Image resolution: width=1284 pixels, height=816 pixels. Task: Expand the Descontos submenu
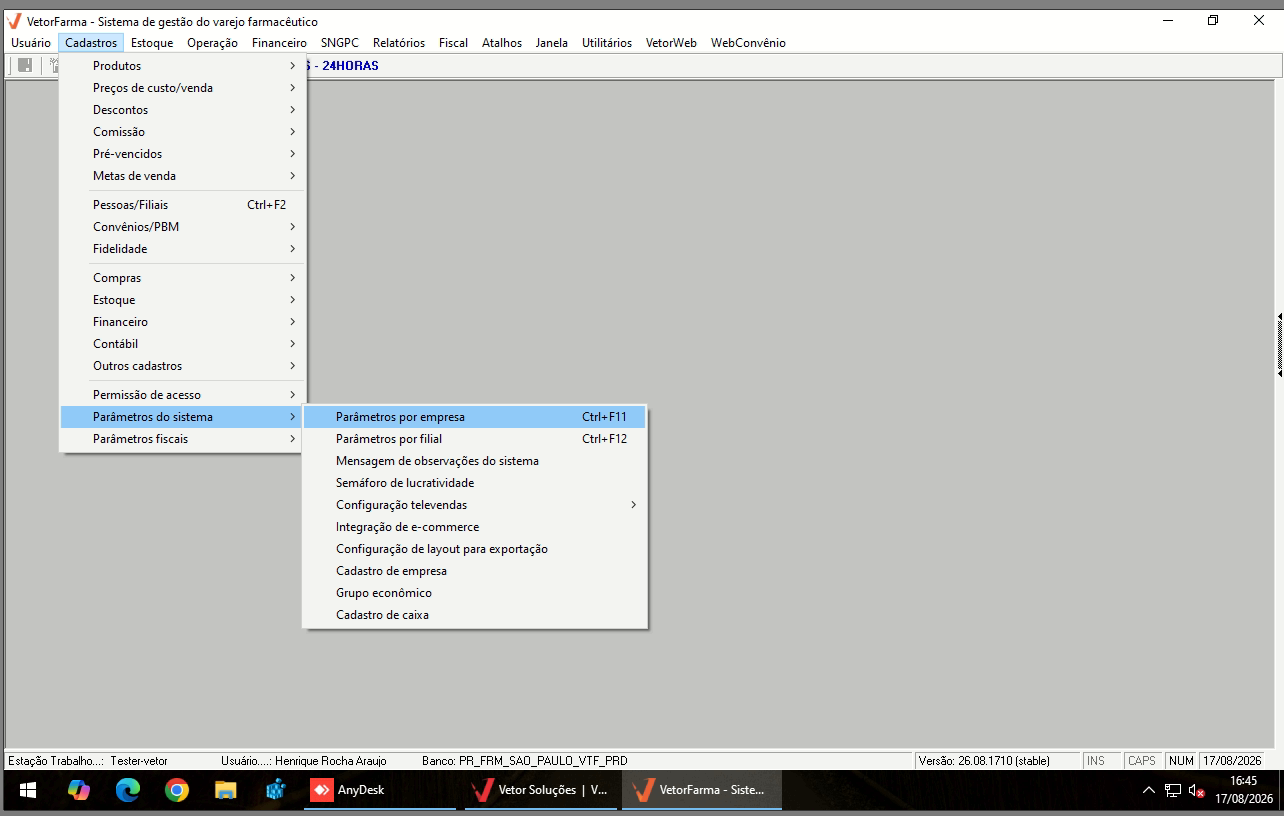(x=184, y=110)
